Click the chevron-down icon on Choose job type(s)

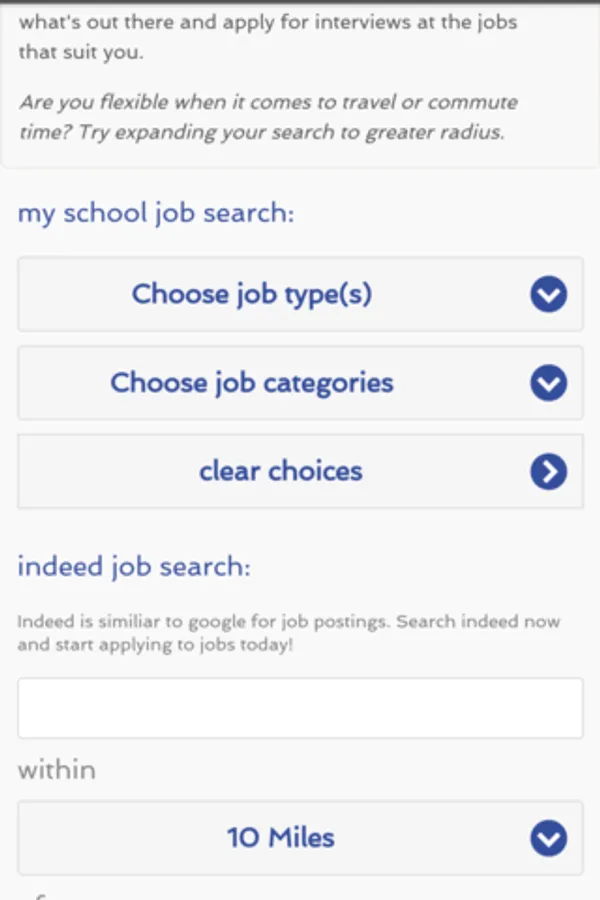point(548,294)
